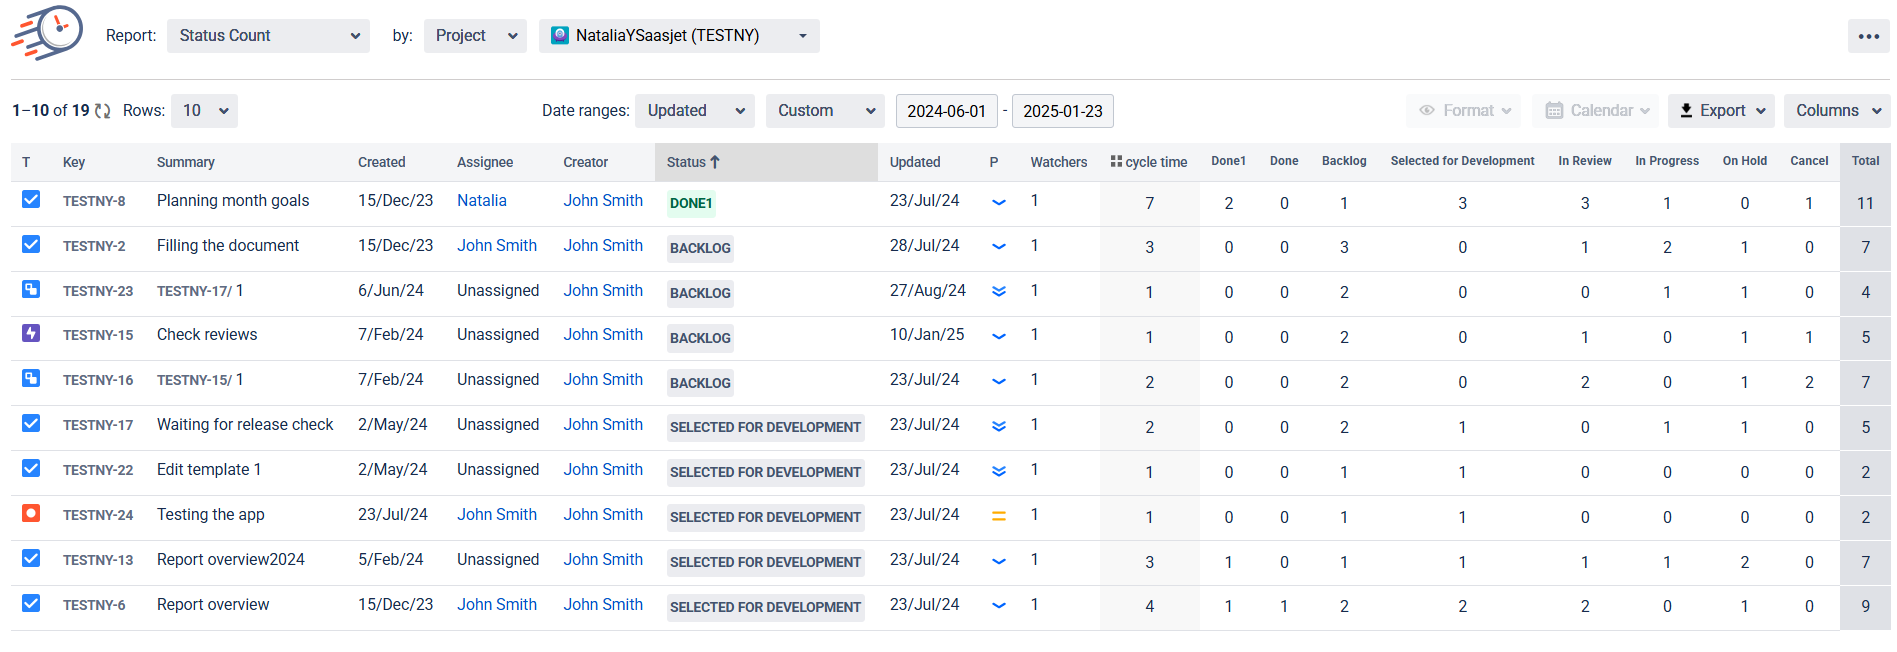Open the Custom date range dropdown
1897x652 pixels.
pyautogui.click(x=825, y=111)
